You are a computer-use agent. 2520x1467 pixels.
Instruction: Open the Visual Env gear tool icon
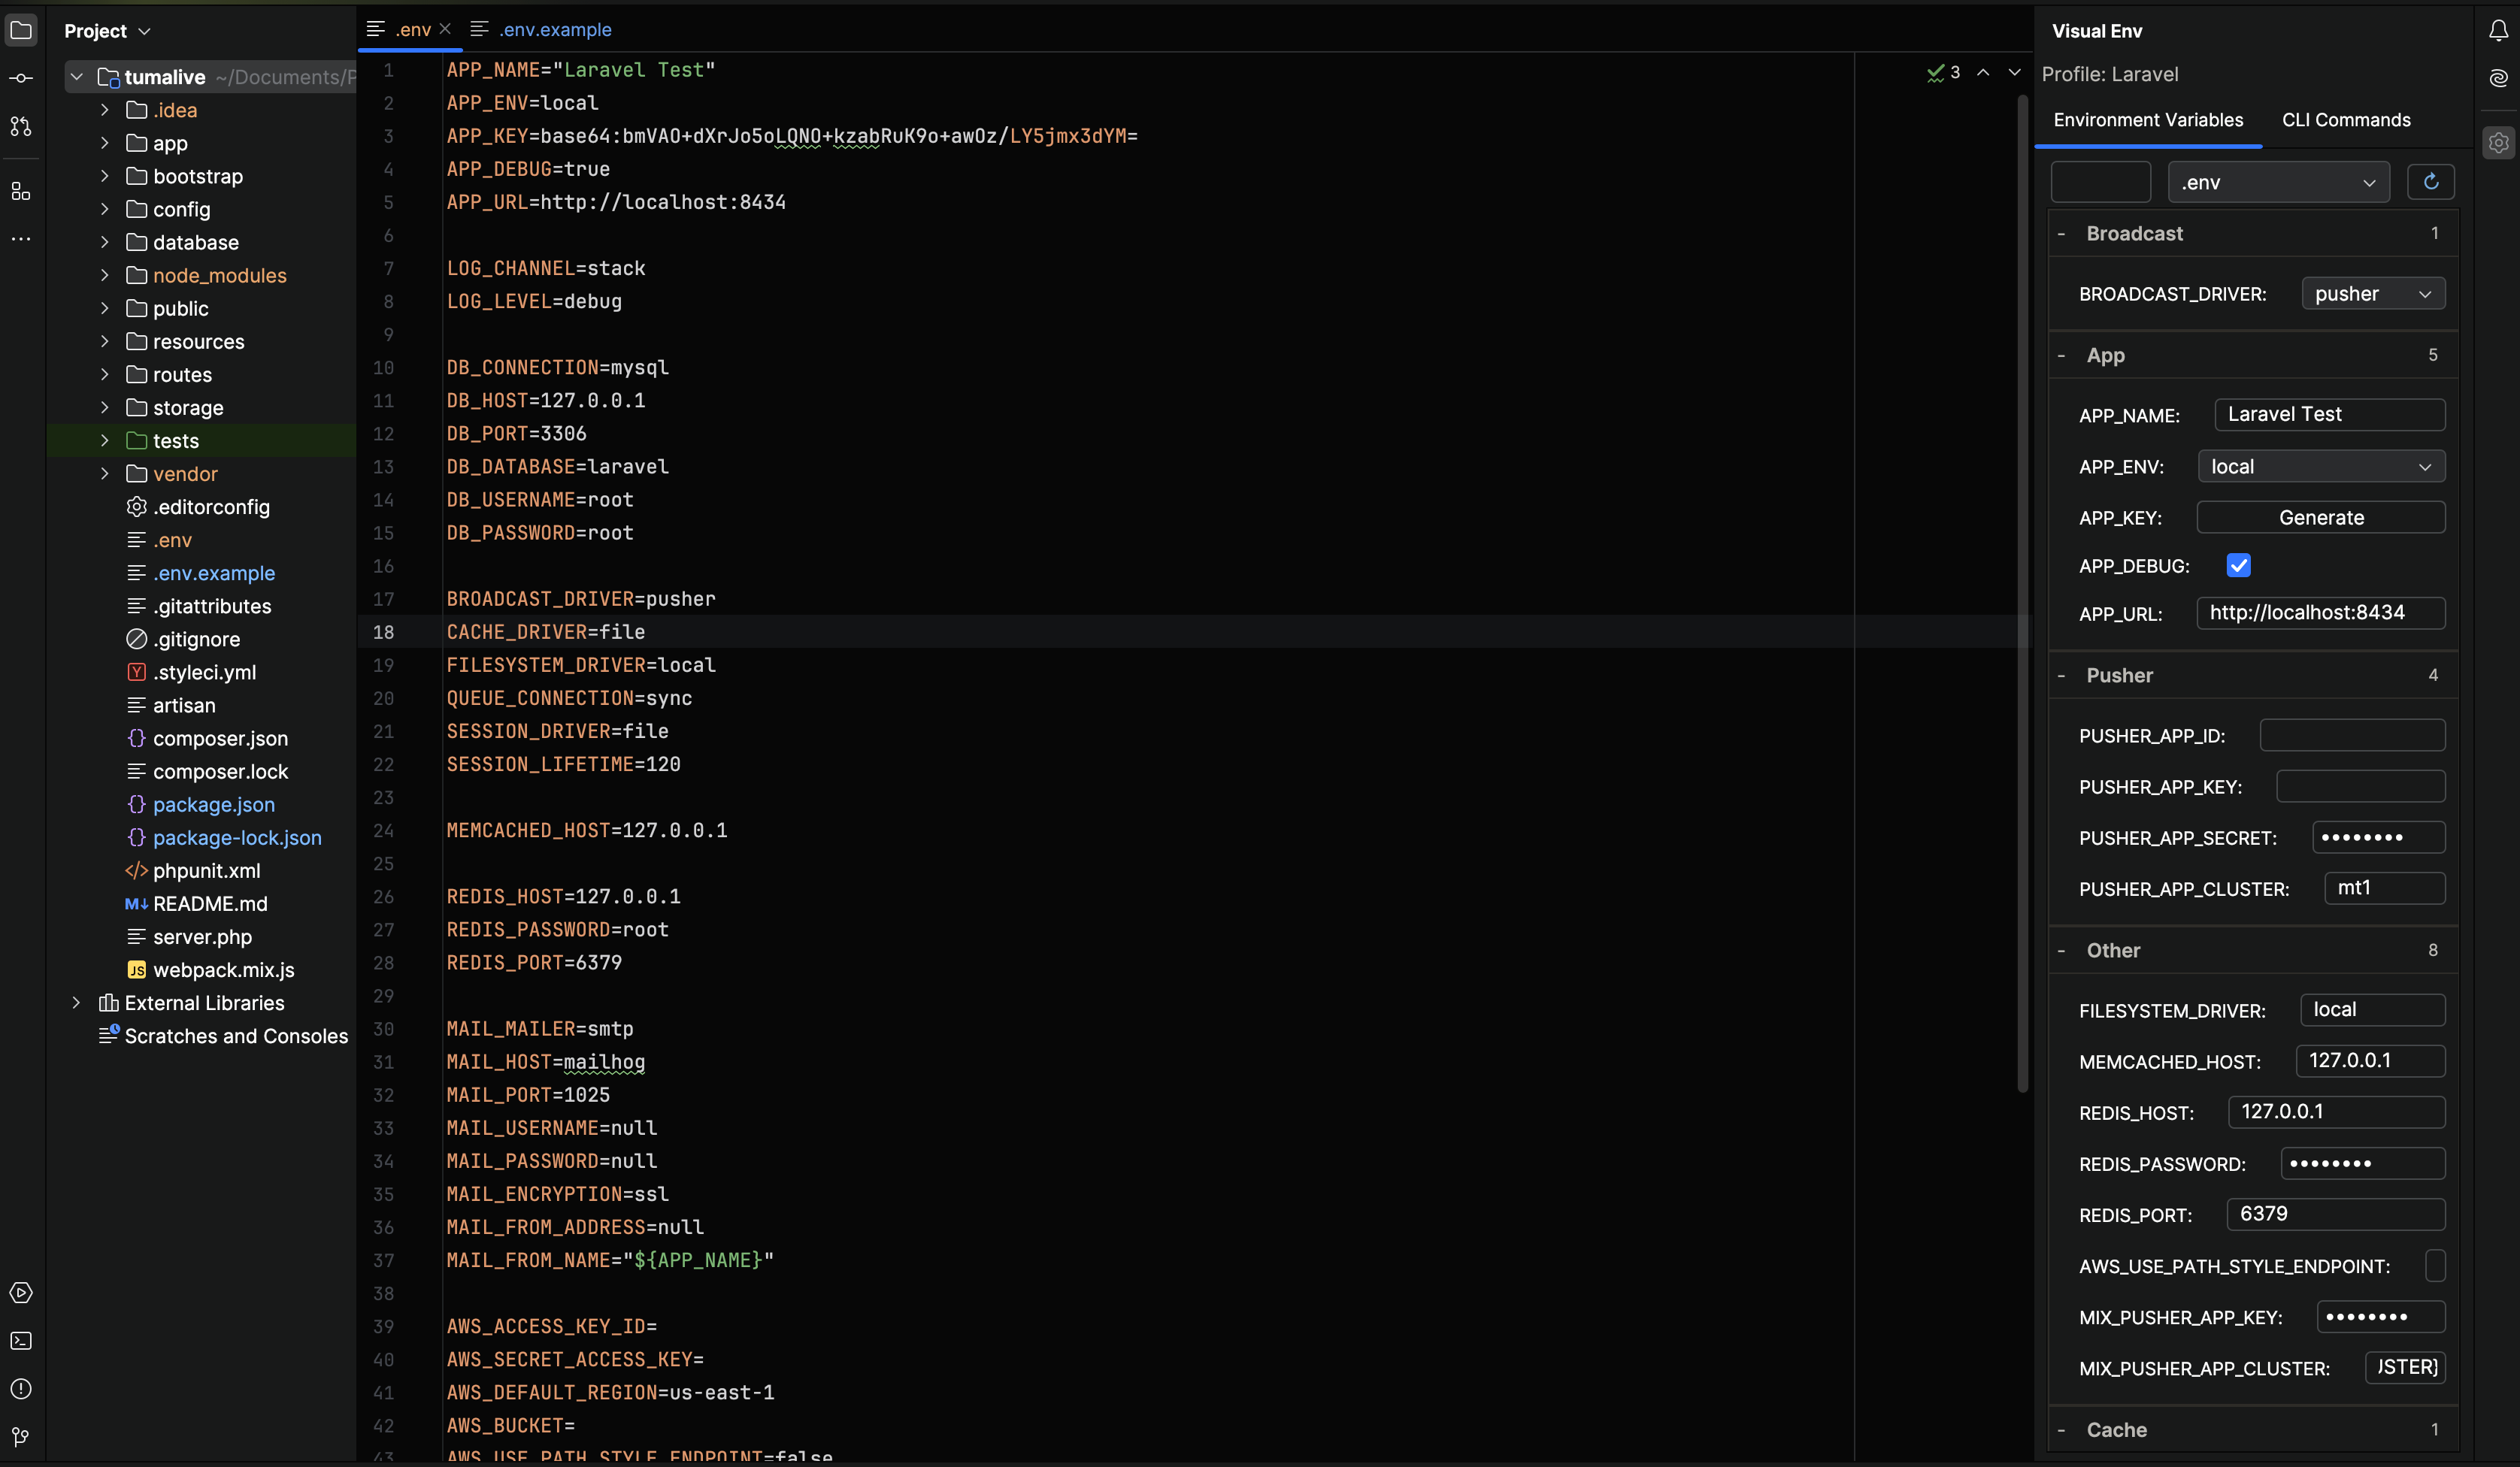coord(2498,142)
